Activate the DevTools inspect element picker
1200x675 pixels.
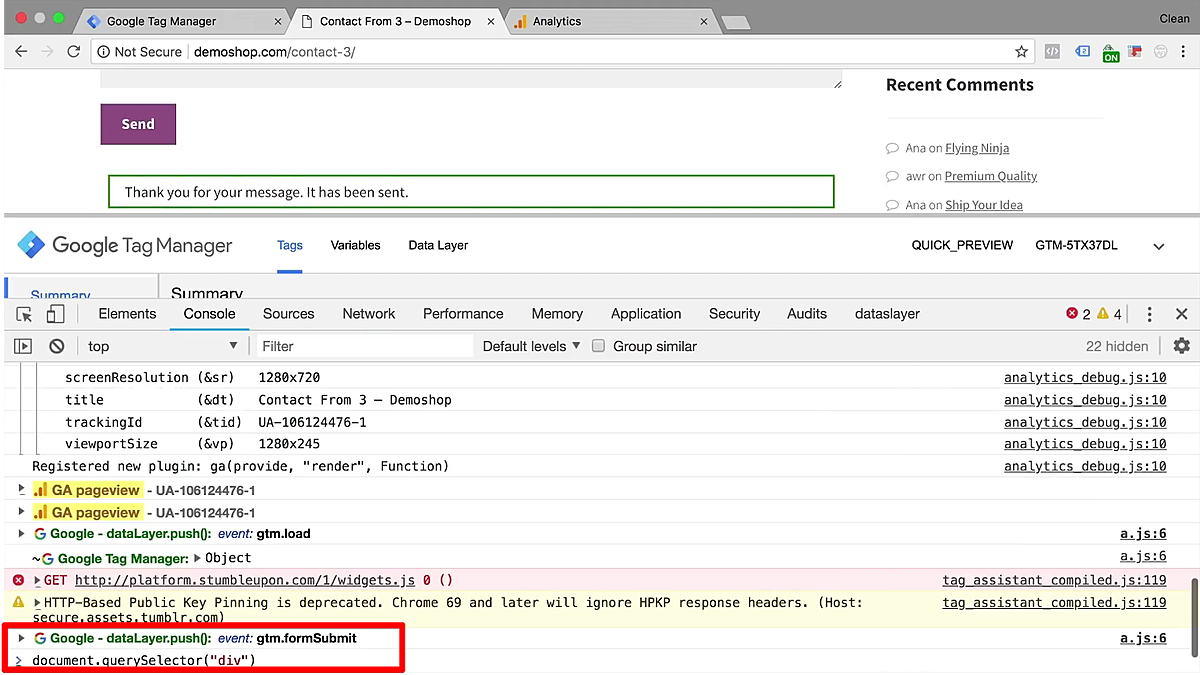[25, 314]
